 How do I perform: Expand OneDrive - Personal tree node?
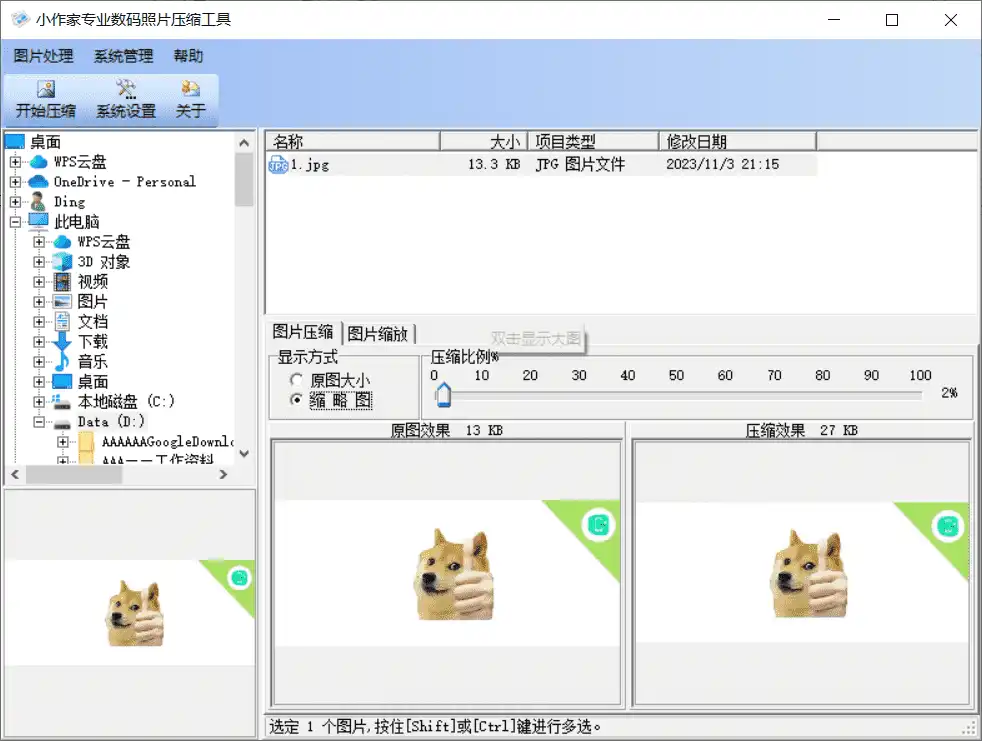point(16,182)
